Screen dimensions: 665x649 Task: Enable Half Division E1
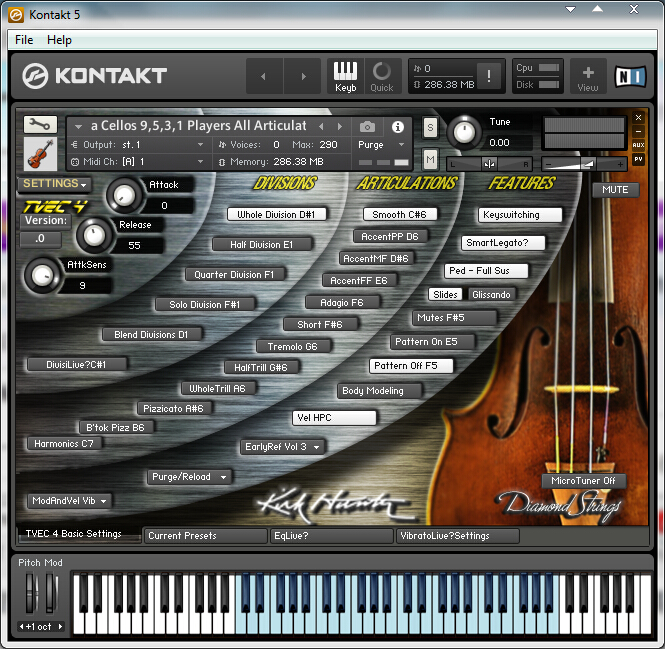coord(262,244)
